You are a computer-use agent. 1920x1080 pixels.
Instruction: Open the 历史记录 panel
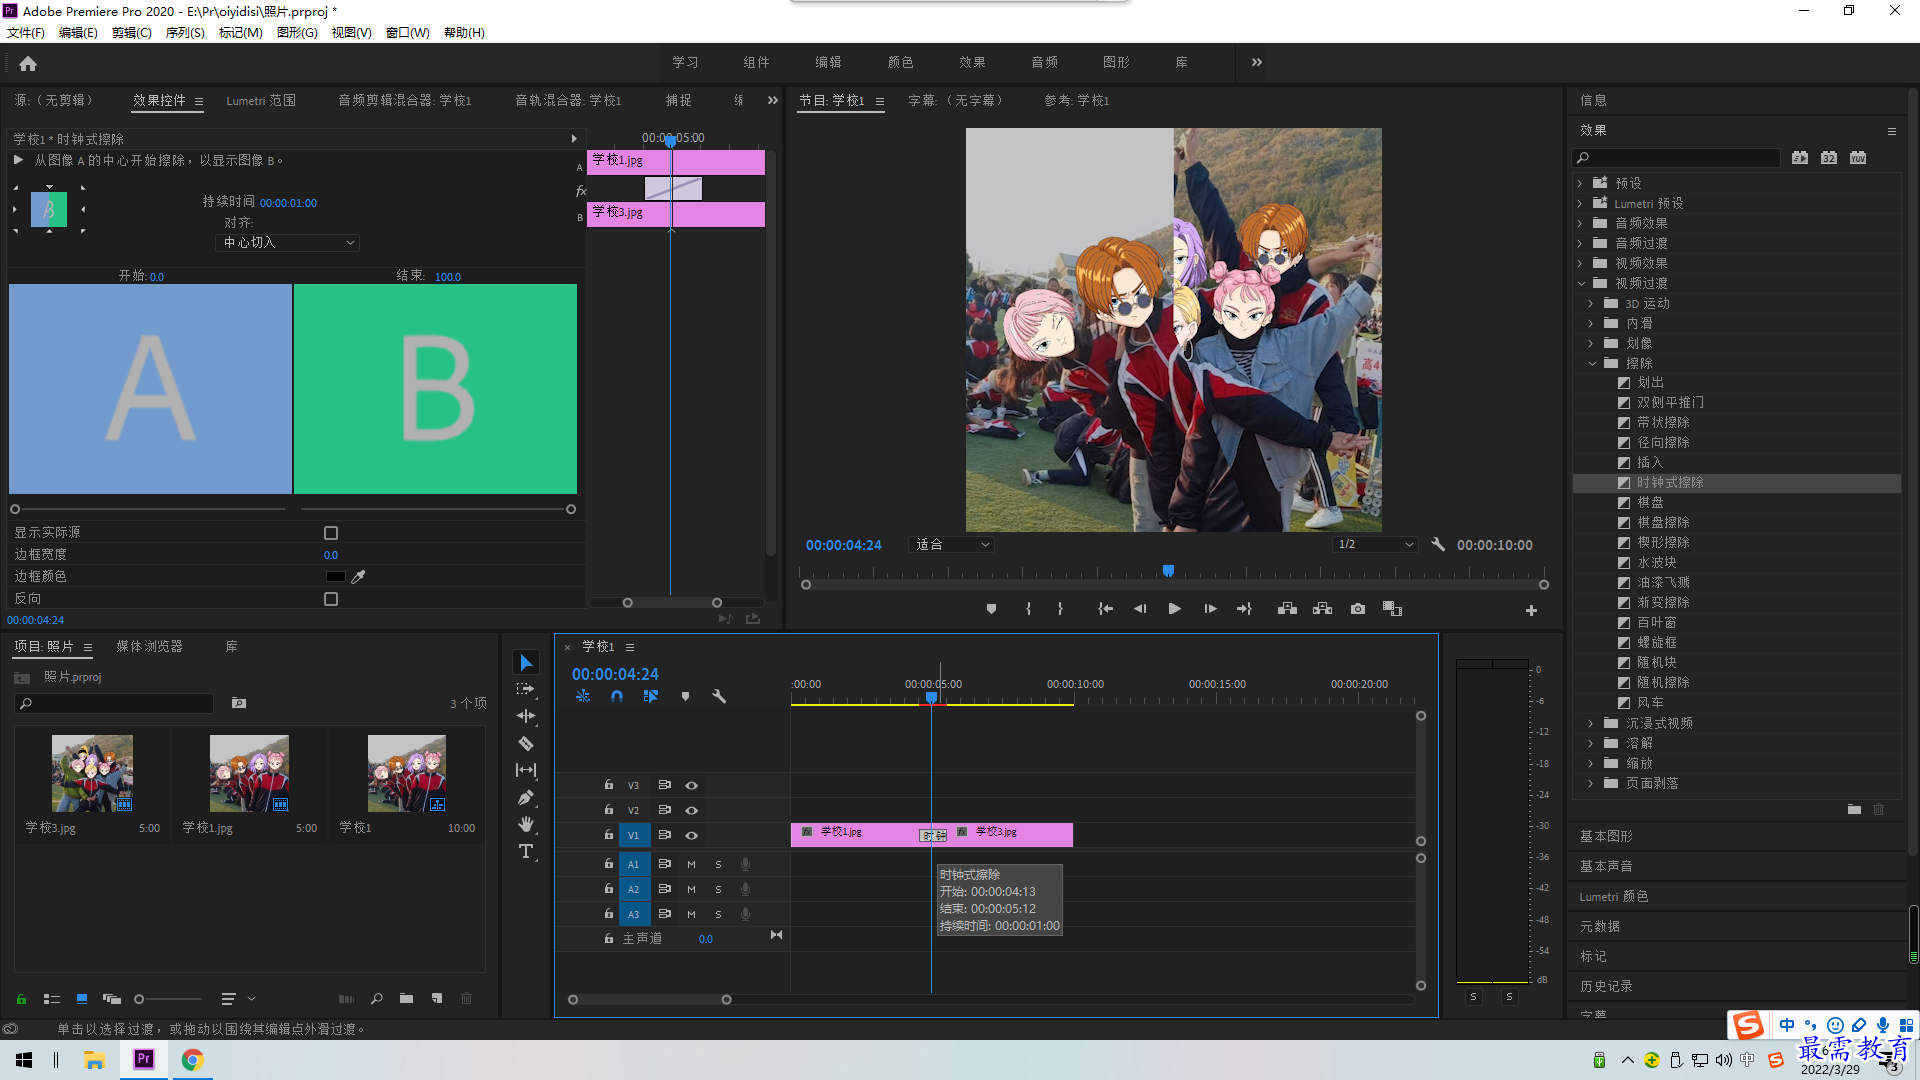click(1606, 987)
